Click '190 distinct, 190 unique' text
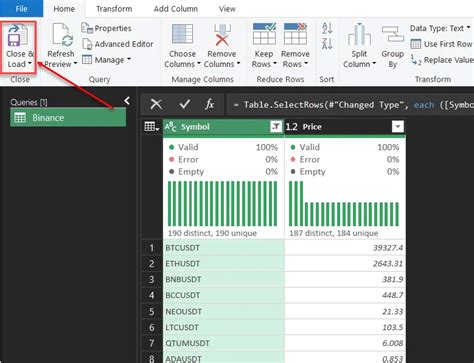The image size is (474, 363). coord(212,233)
